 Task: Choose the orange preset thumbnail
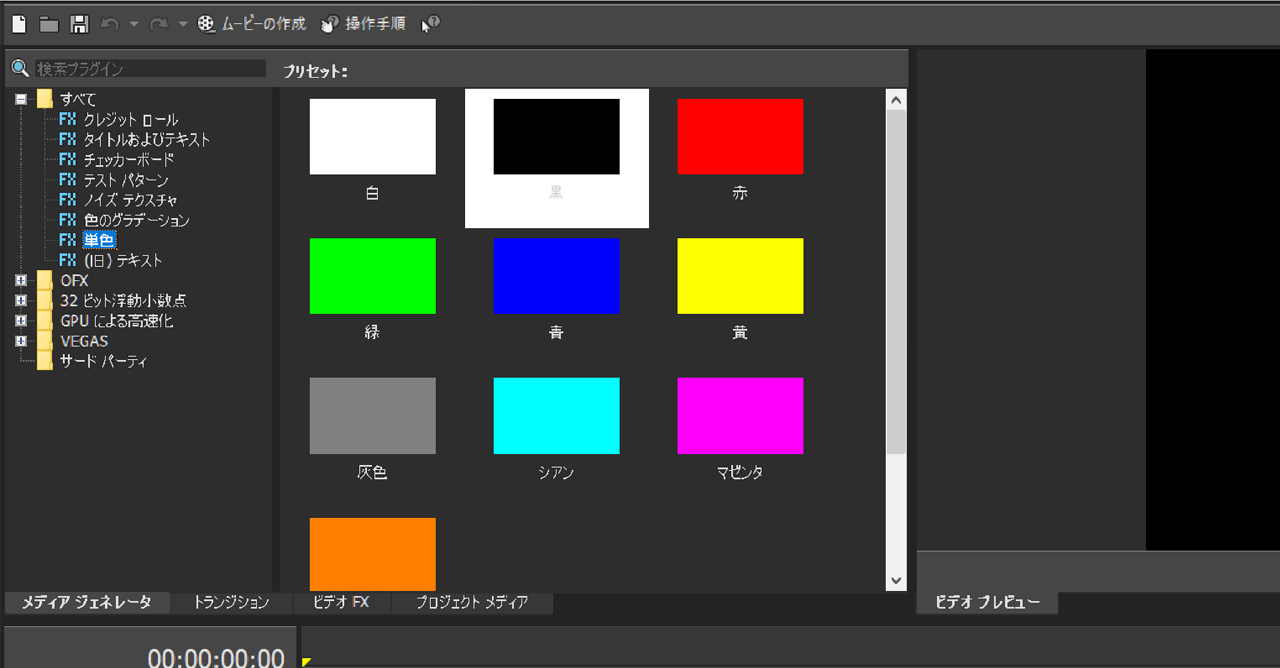click(372, 554)
